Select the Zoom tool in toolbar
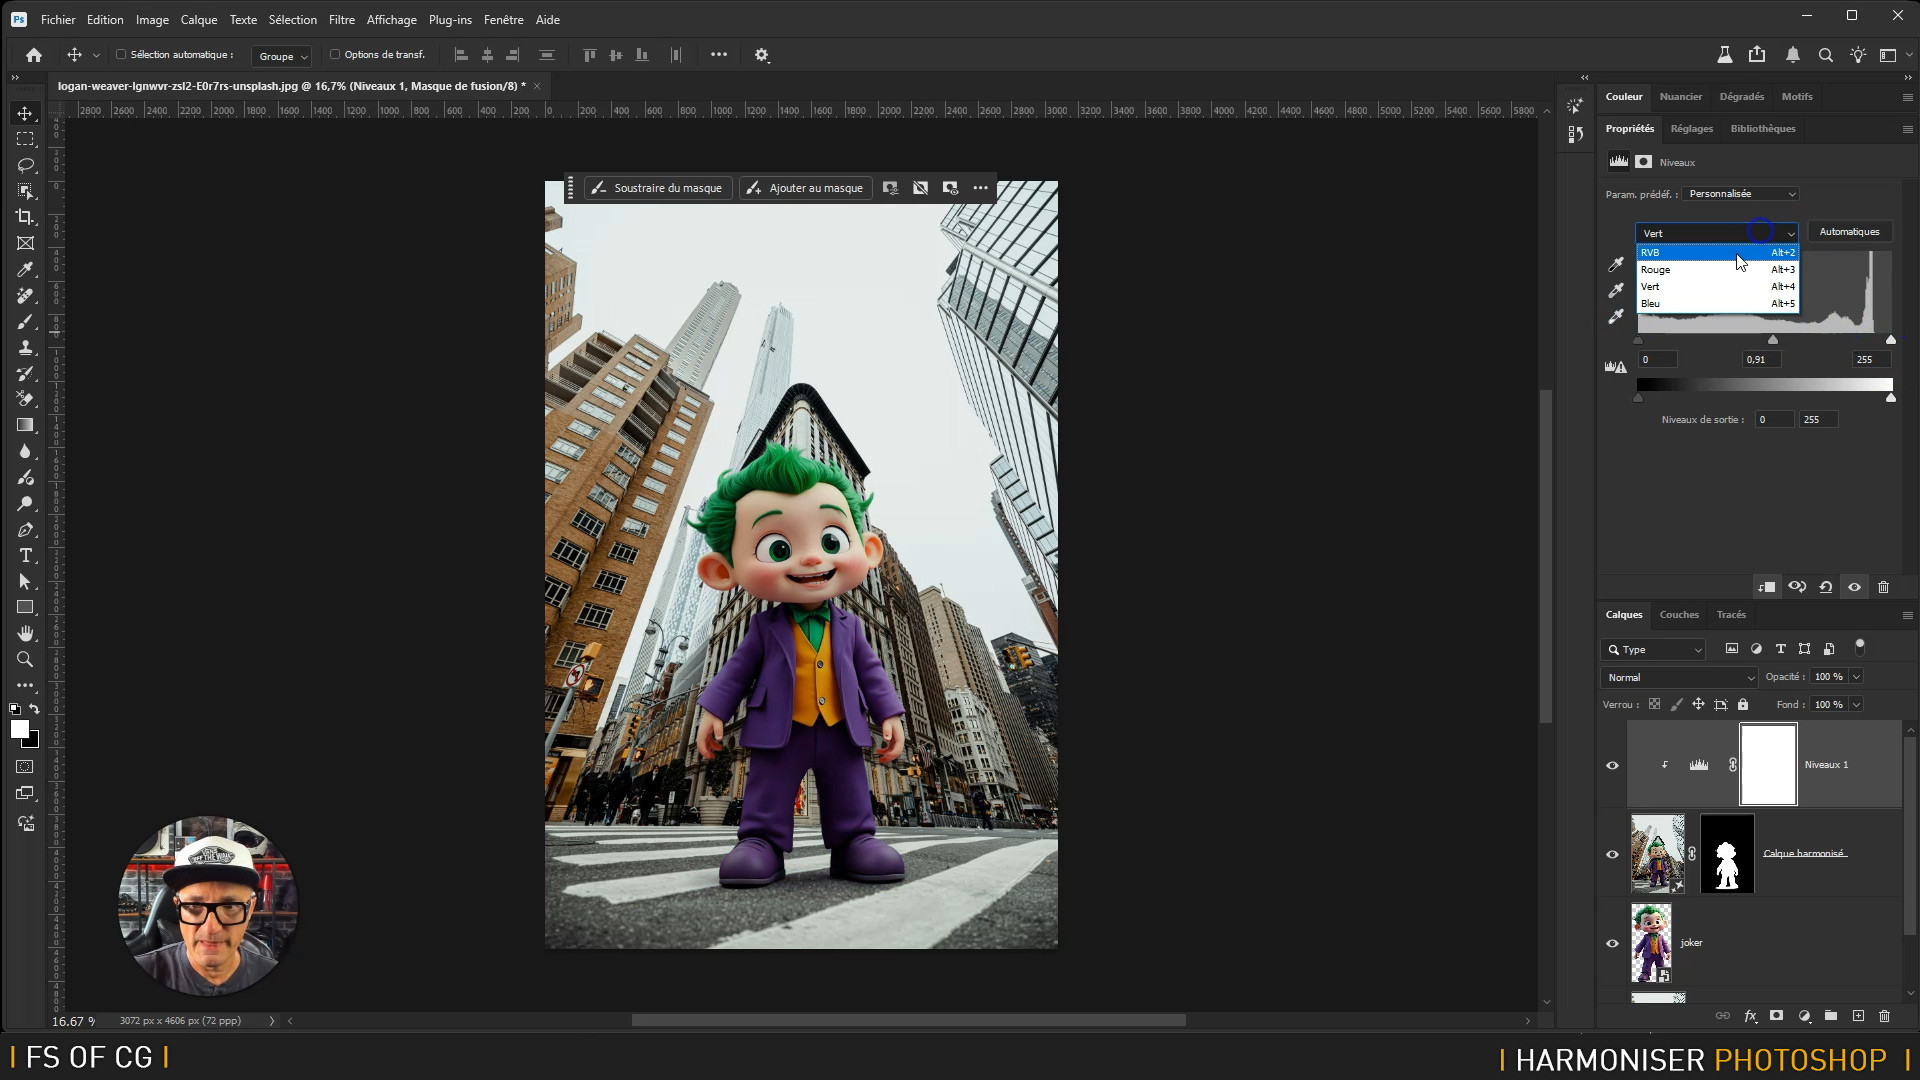The height and width of the screenshot is (1080, 1920). pyautogui.click(x=26, y=660)
